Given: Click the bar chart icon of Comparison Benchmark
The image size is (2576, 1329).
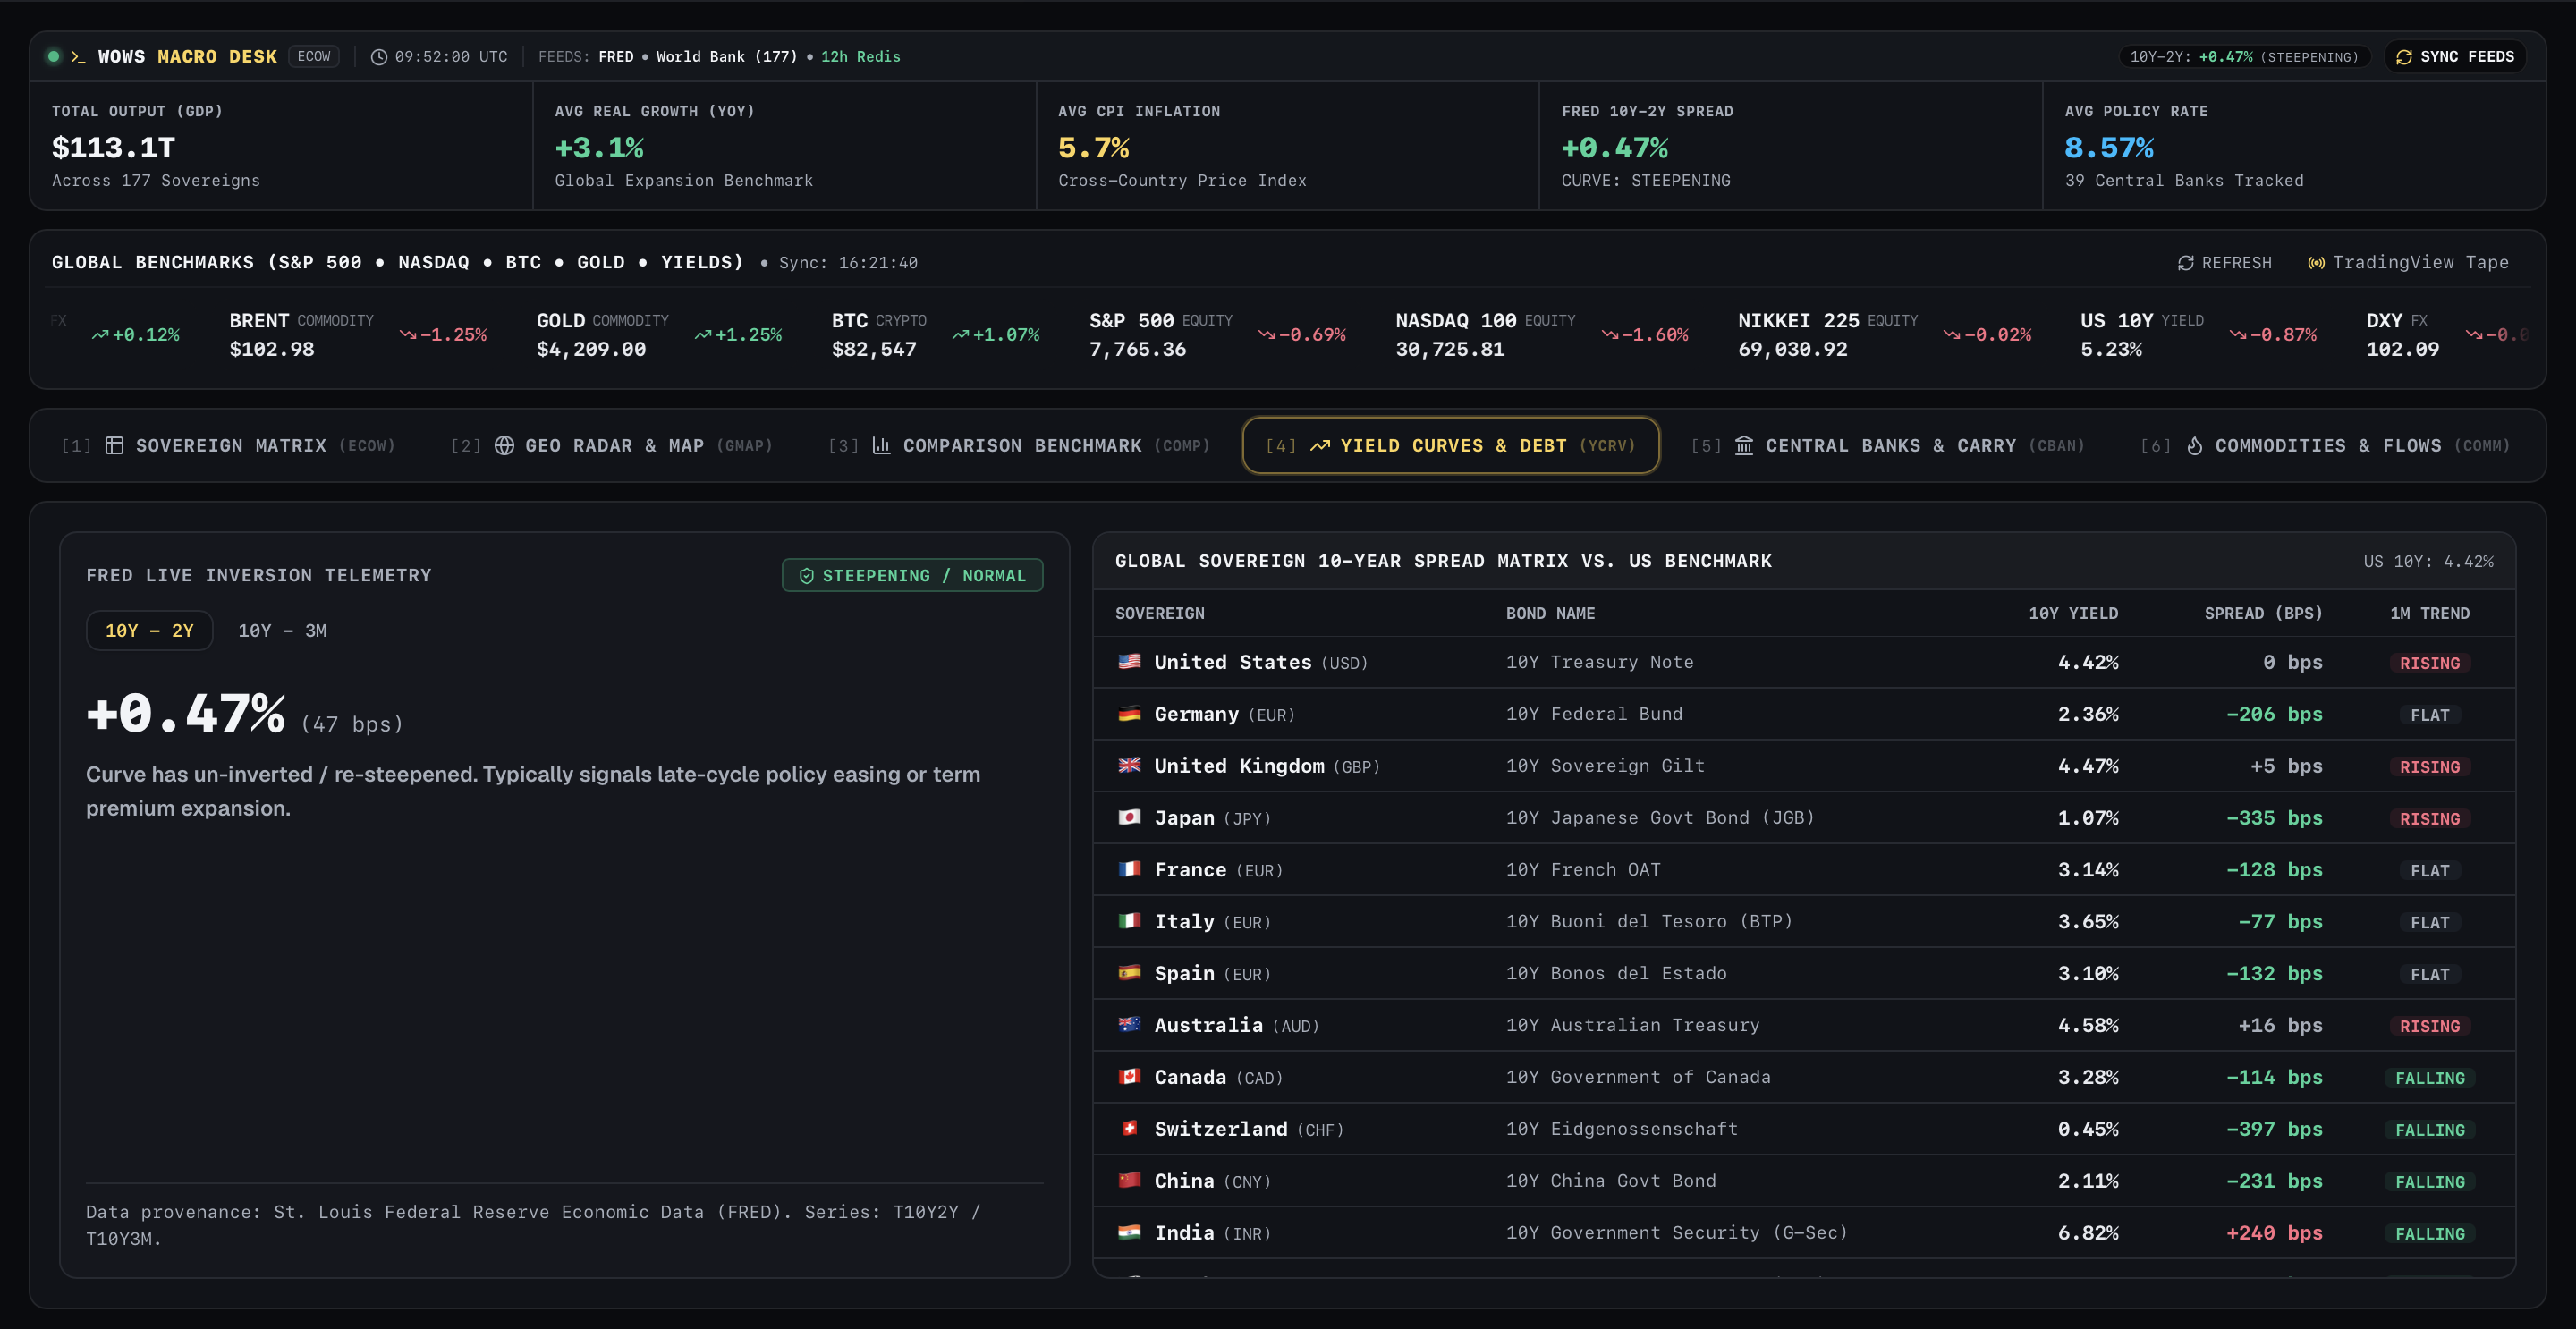Looking at the screenshot, I should click(x=881, y=445).
